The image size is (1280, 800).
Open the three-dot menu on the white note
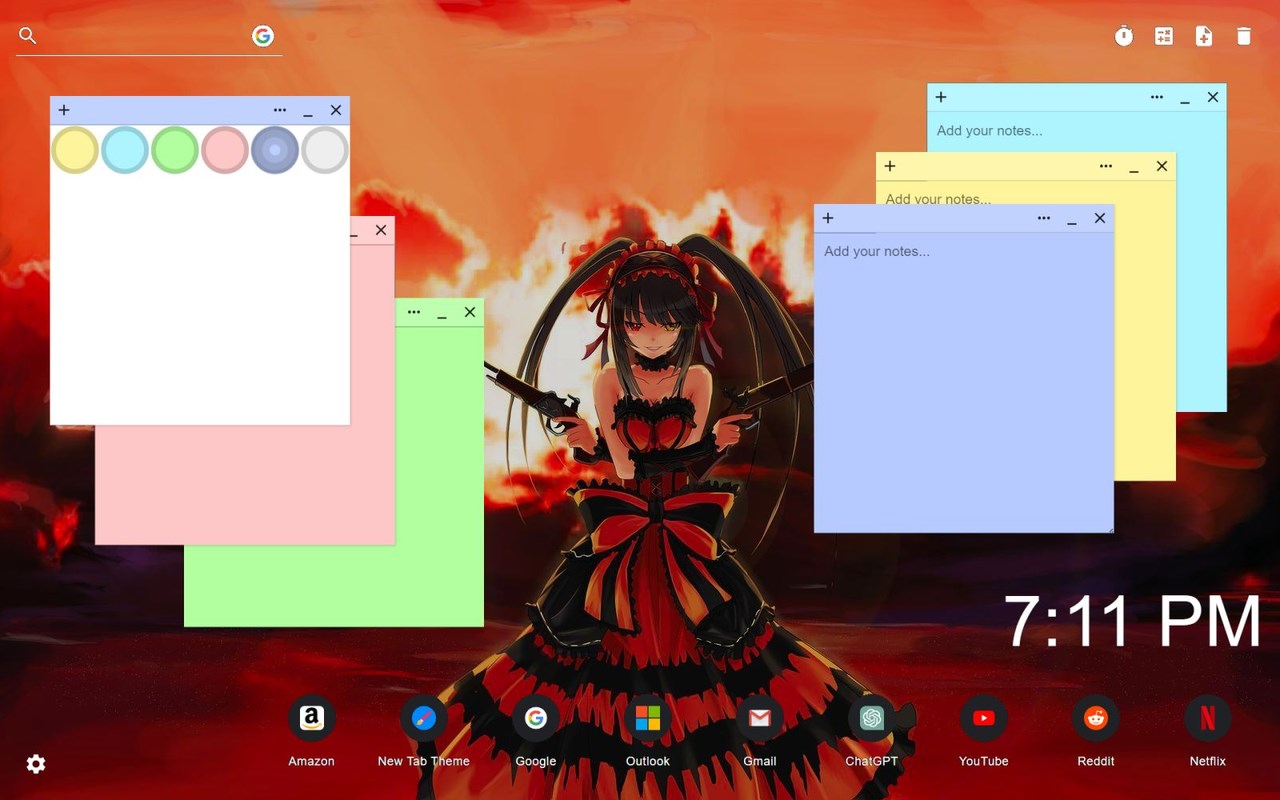coord(280,110)
